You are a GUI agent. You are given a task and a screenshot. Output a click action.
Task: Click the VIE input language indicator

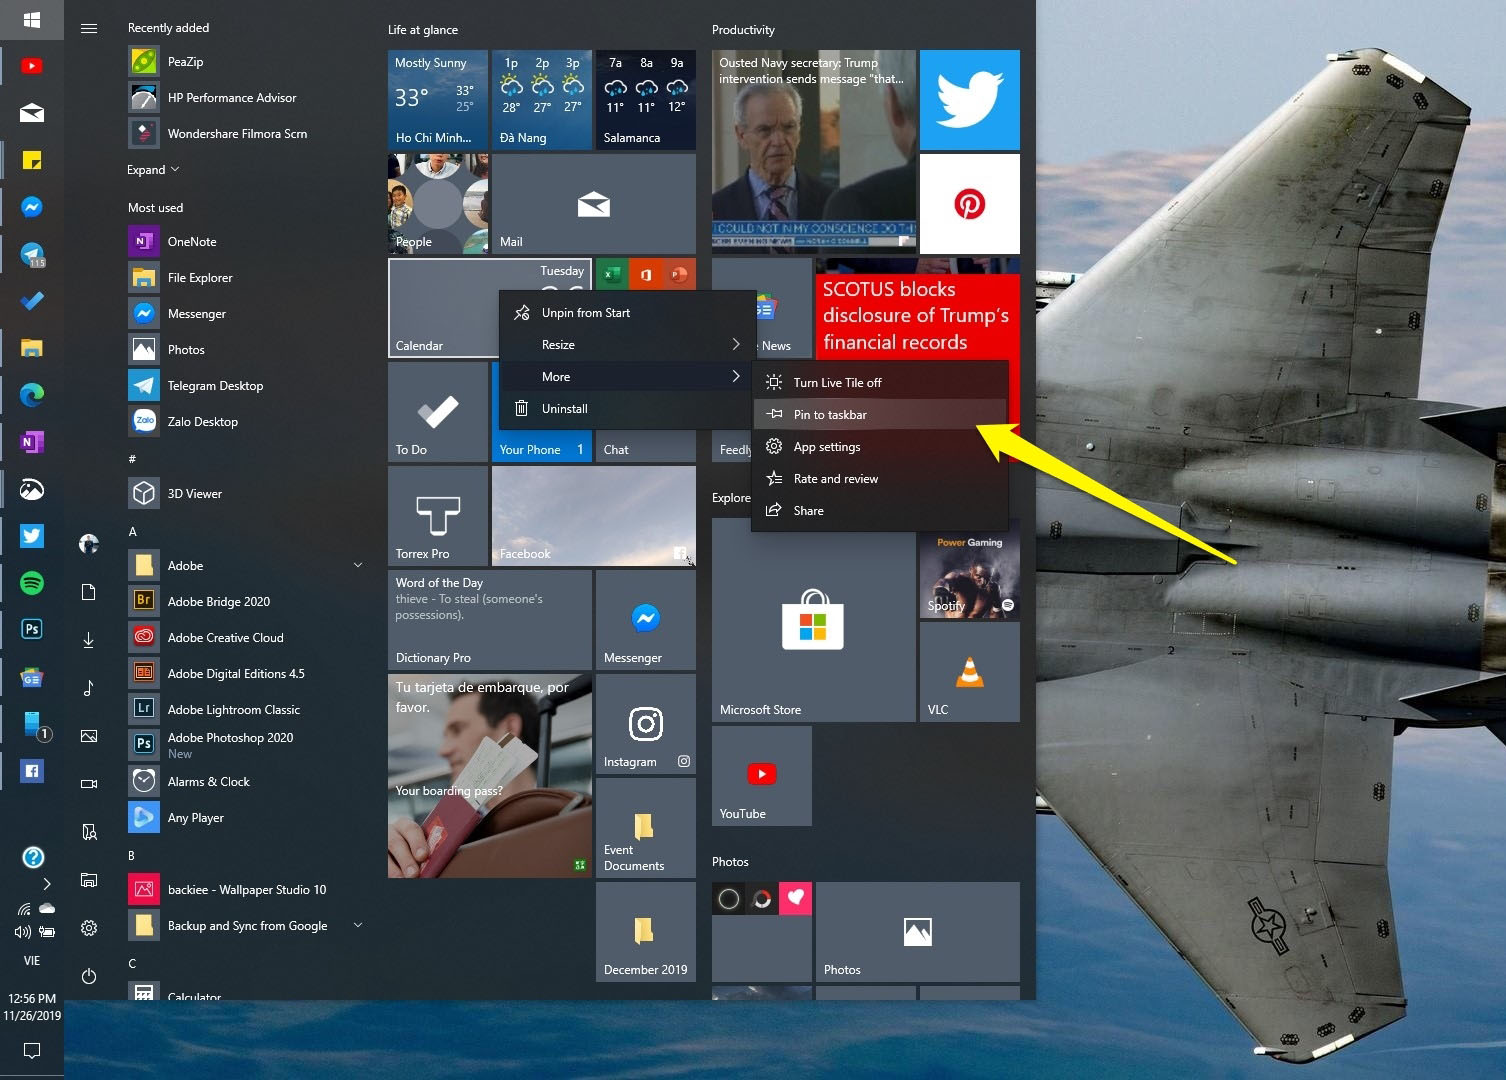click(x=32, y=961)
